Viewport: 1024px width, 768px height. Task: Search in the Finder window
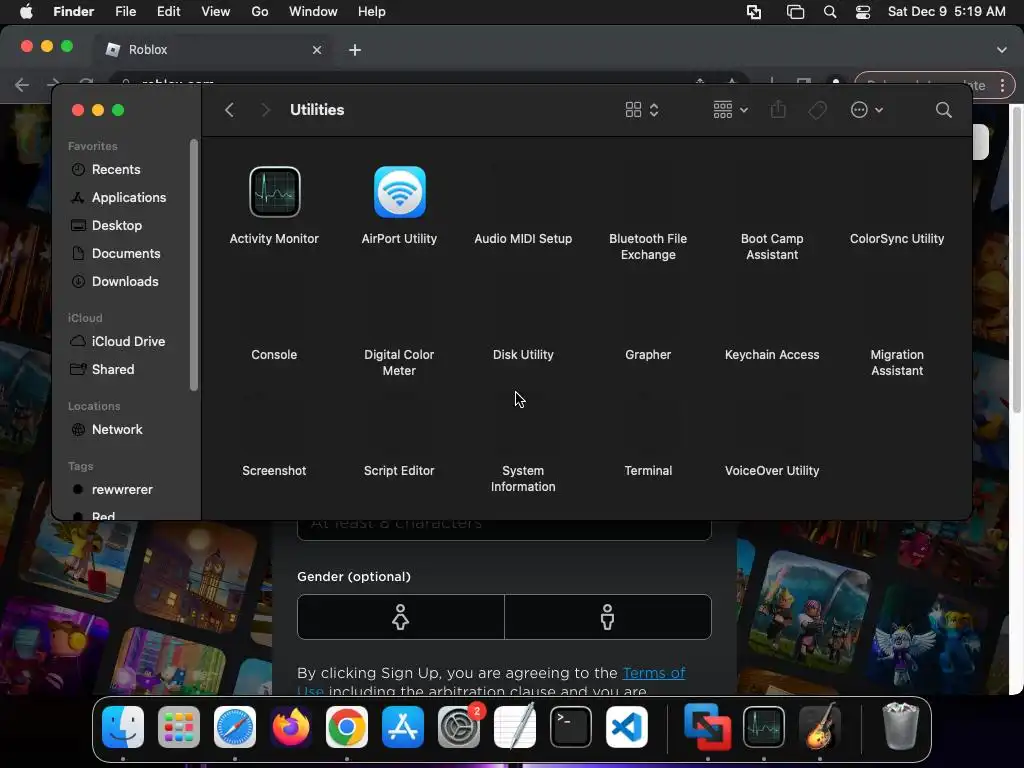coord(943,110)
